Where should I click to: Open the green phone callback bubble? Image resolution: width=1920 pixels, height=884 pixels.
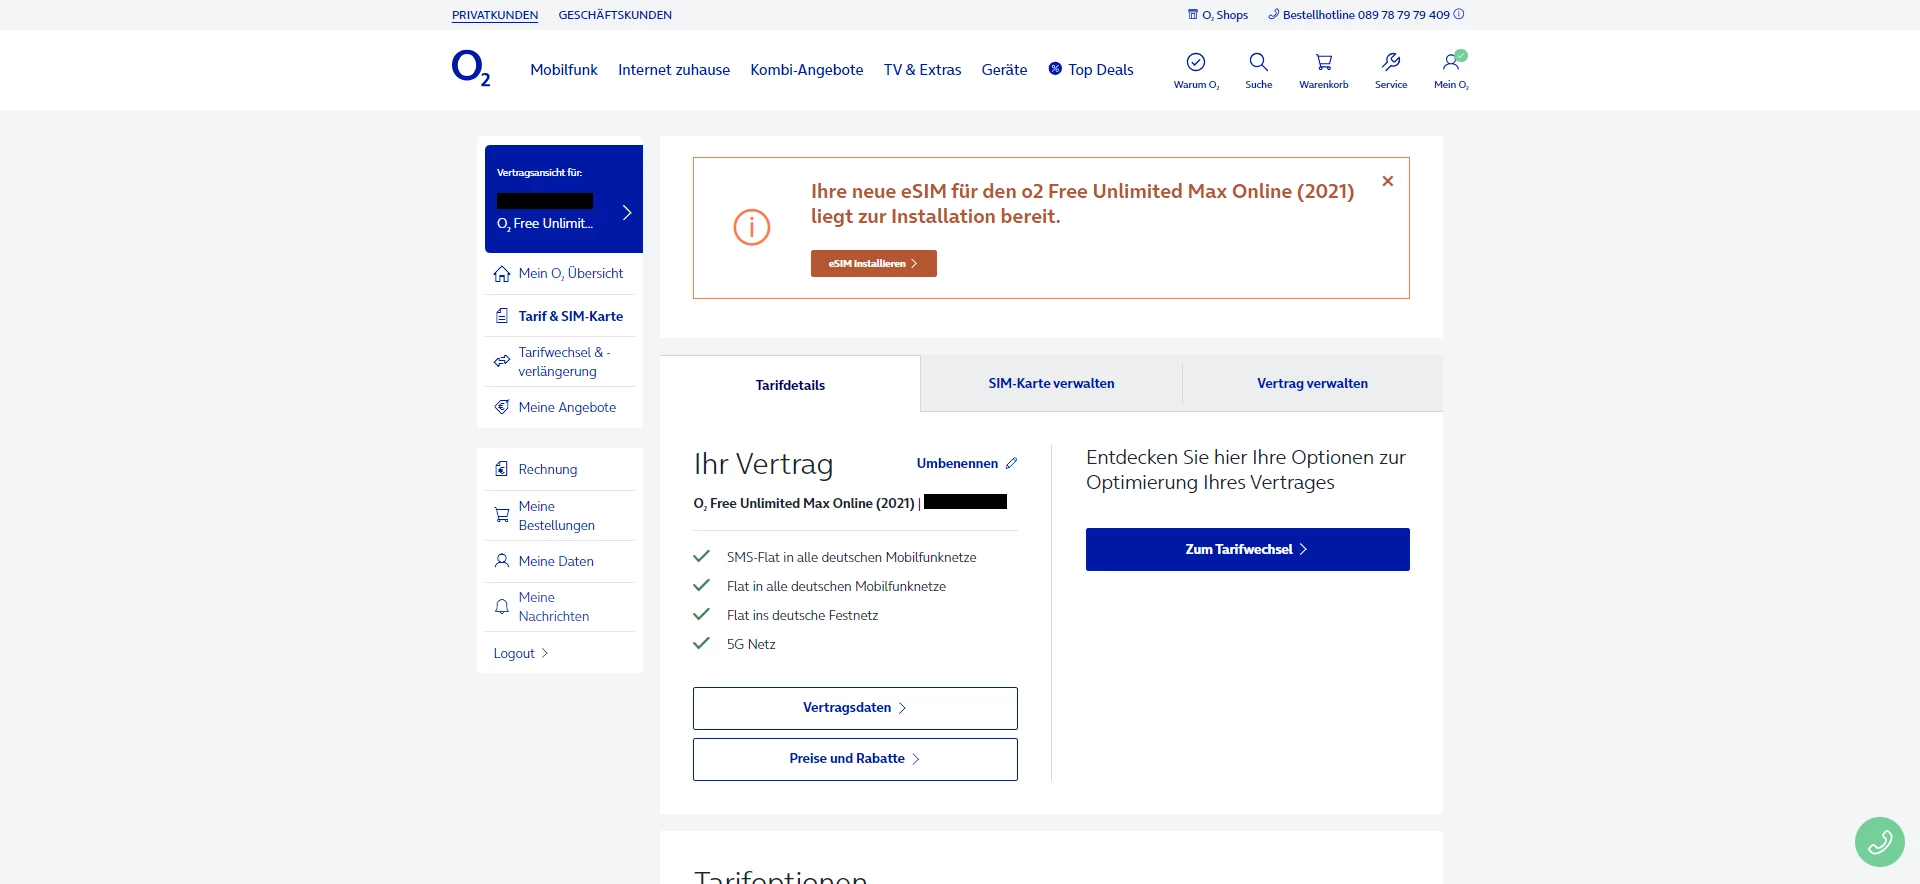1880,842
